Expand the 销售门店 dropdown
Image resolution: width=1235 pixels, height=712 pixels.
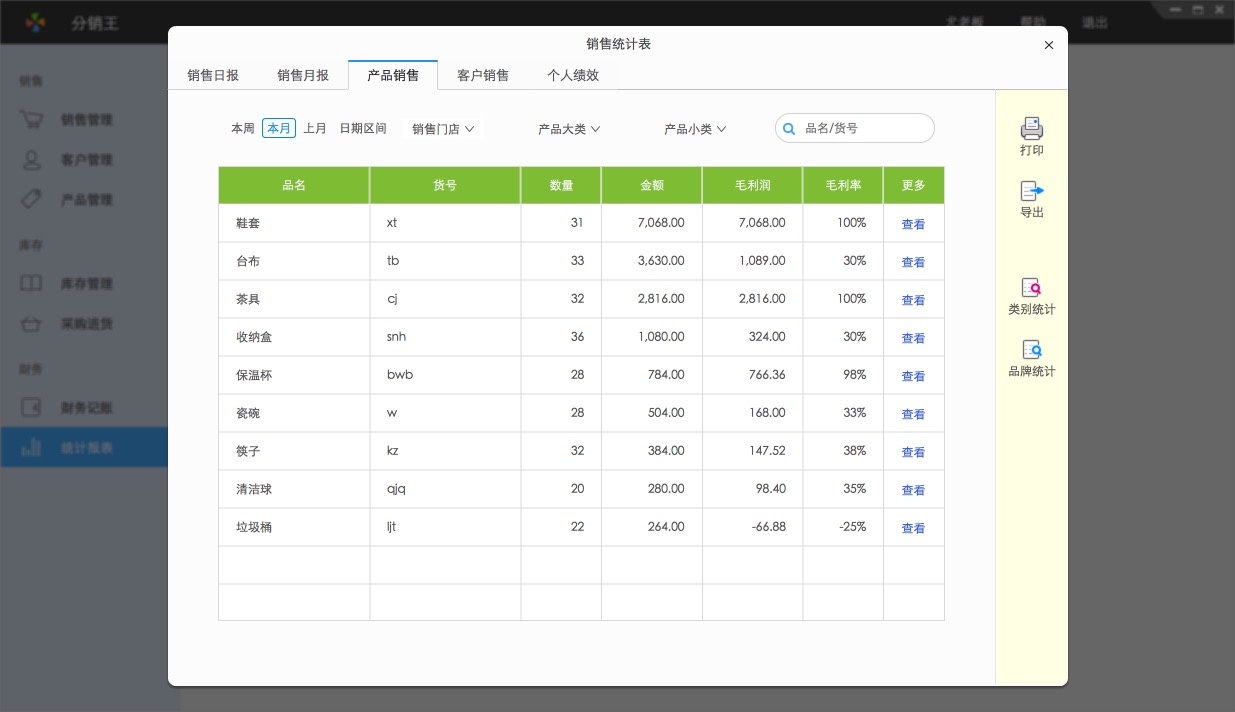coord(443,129)
